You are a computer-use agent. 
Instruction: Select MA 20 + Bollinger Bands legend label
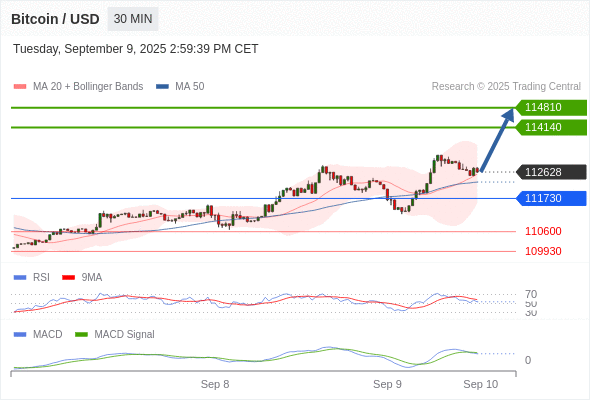[x=88, y=87]
